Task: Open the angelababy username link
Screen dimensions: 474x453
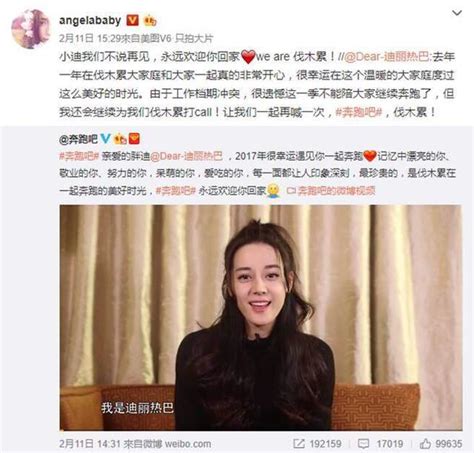Action: click(x=90, y=21)
